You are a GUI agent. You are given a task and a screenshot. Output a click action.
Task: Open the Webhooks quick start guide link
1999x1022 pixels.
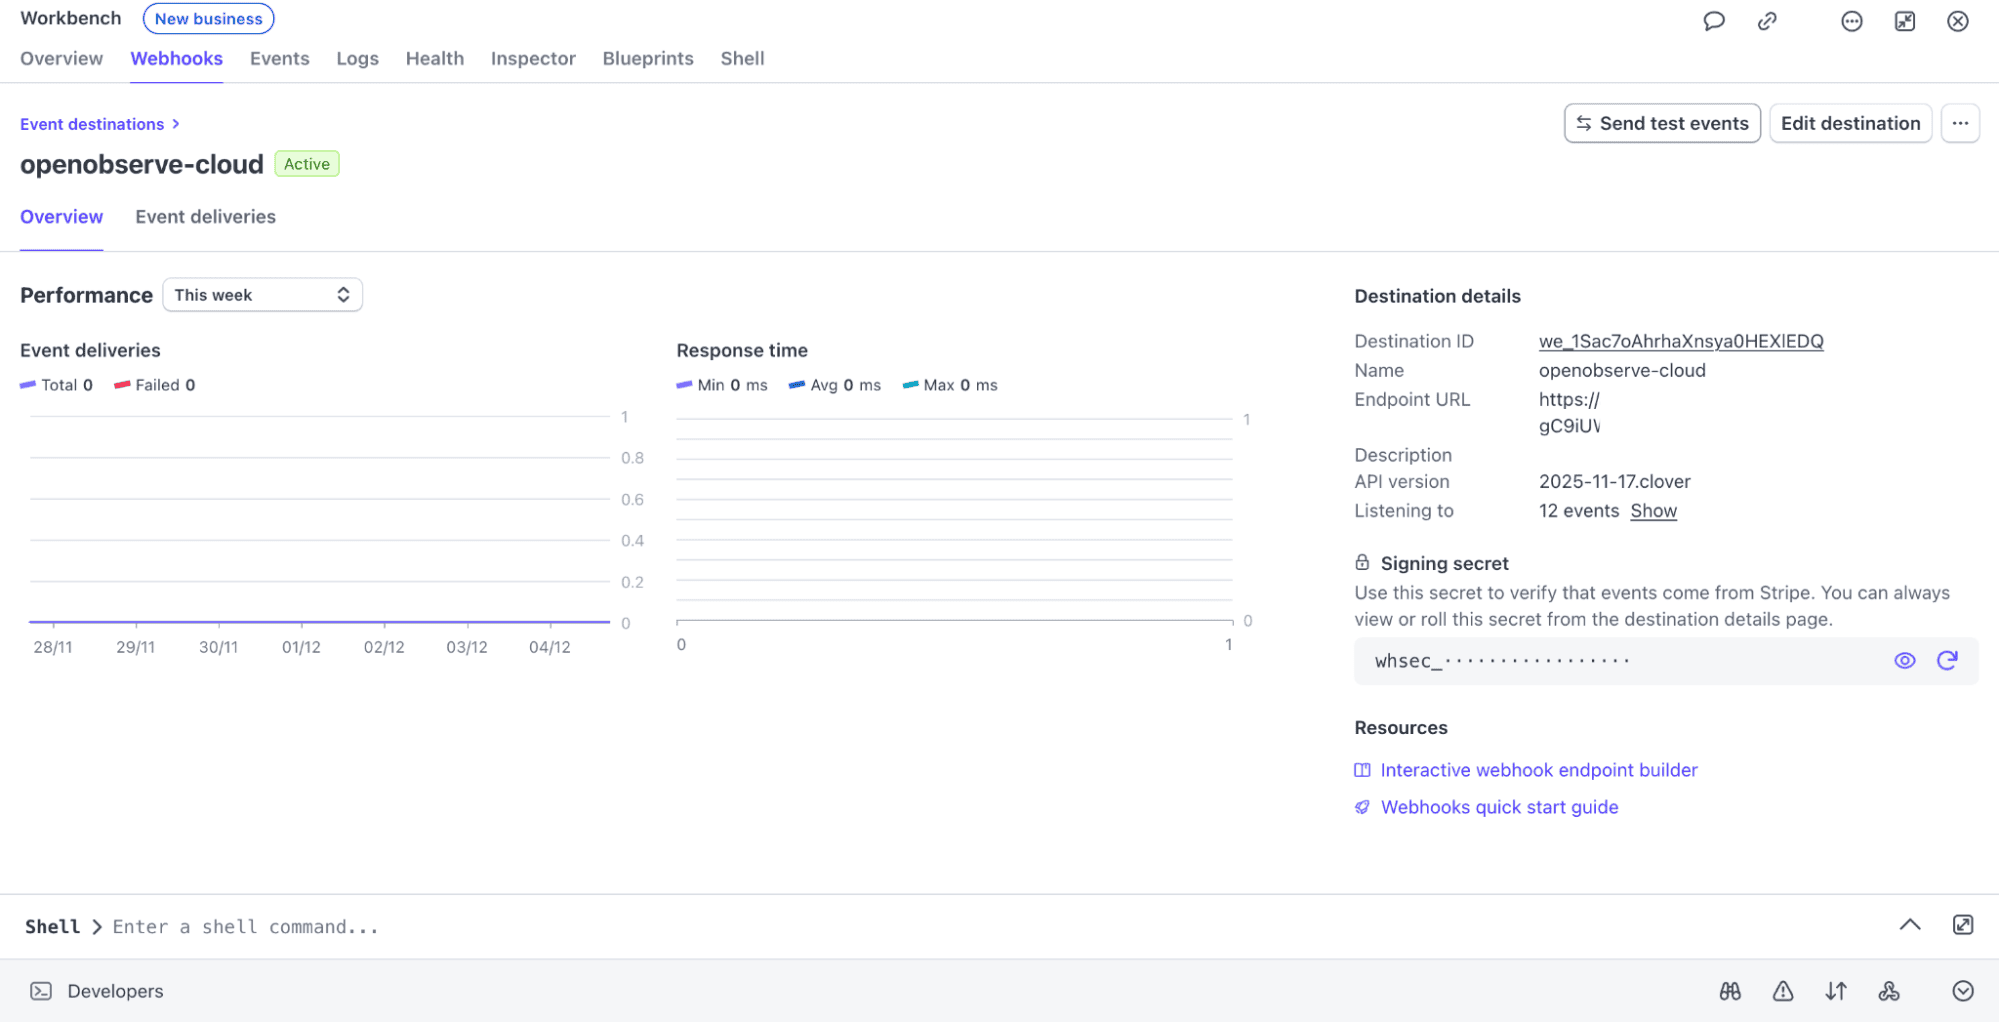pyautogui.click(x=1498, y=807)
